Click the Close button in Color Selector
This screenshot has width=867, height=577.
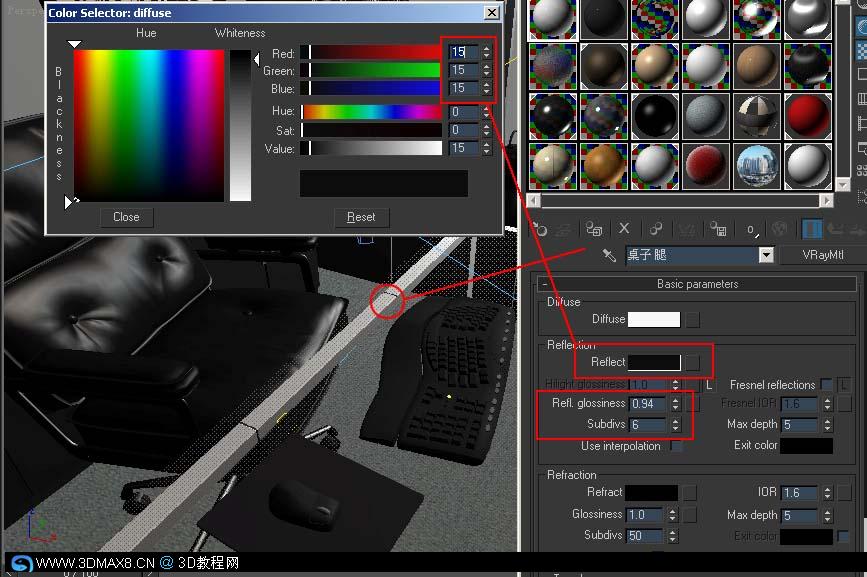click(x=127, y=217)
